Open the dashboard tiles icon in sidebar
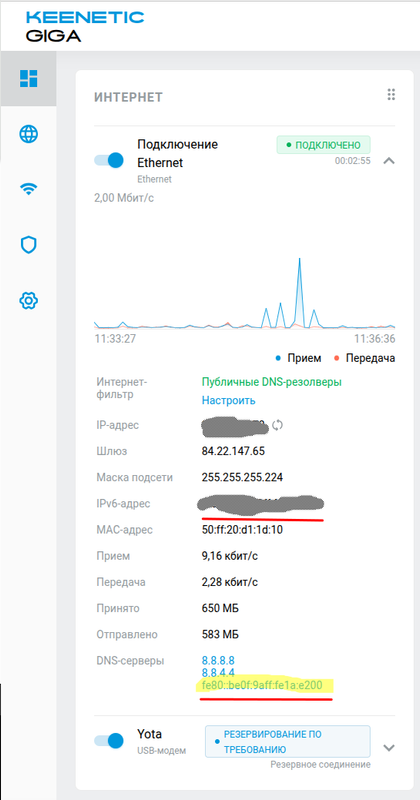420x800 pixels. coord(29,78)
